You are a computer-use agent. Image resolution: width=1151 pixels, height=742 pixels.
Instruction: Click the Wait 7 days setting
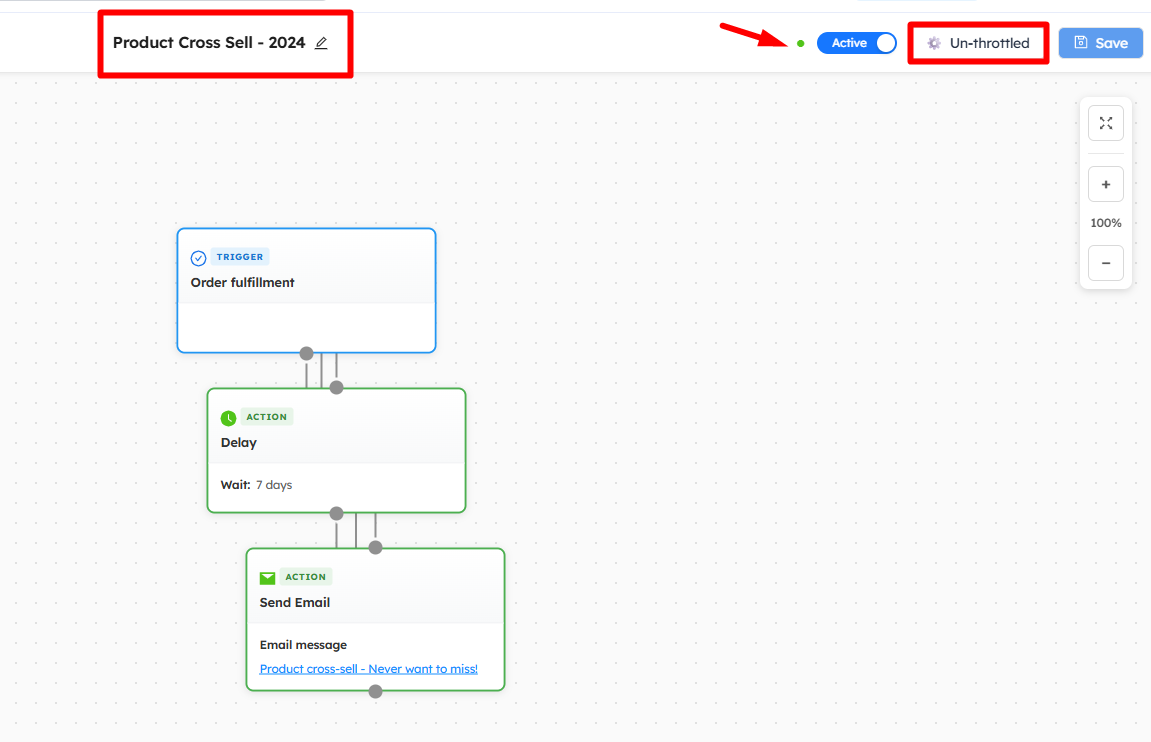(257, 485)
